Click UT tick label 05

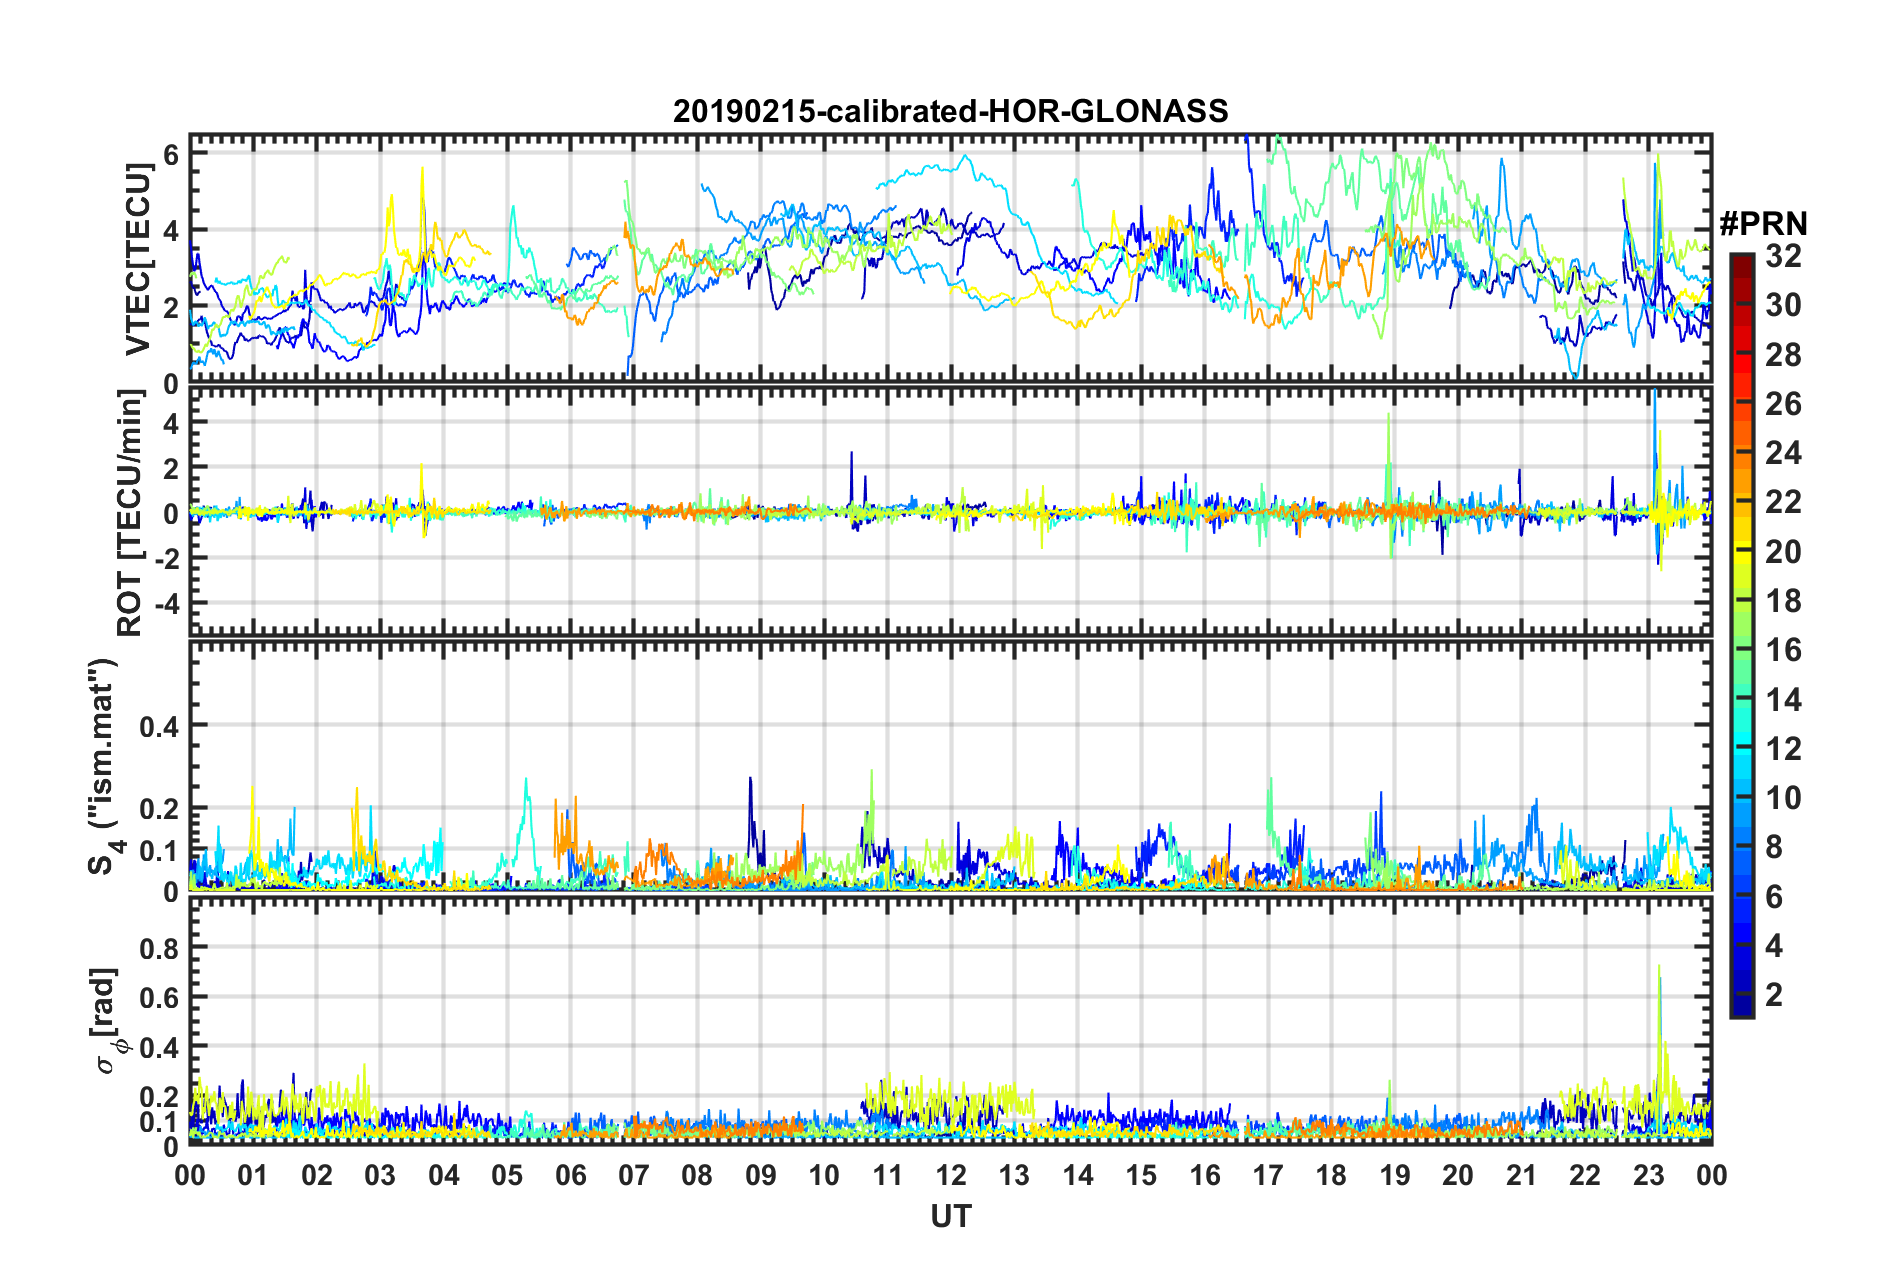507,1175
